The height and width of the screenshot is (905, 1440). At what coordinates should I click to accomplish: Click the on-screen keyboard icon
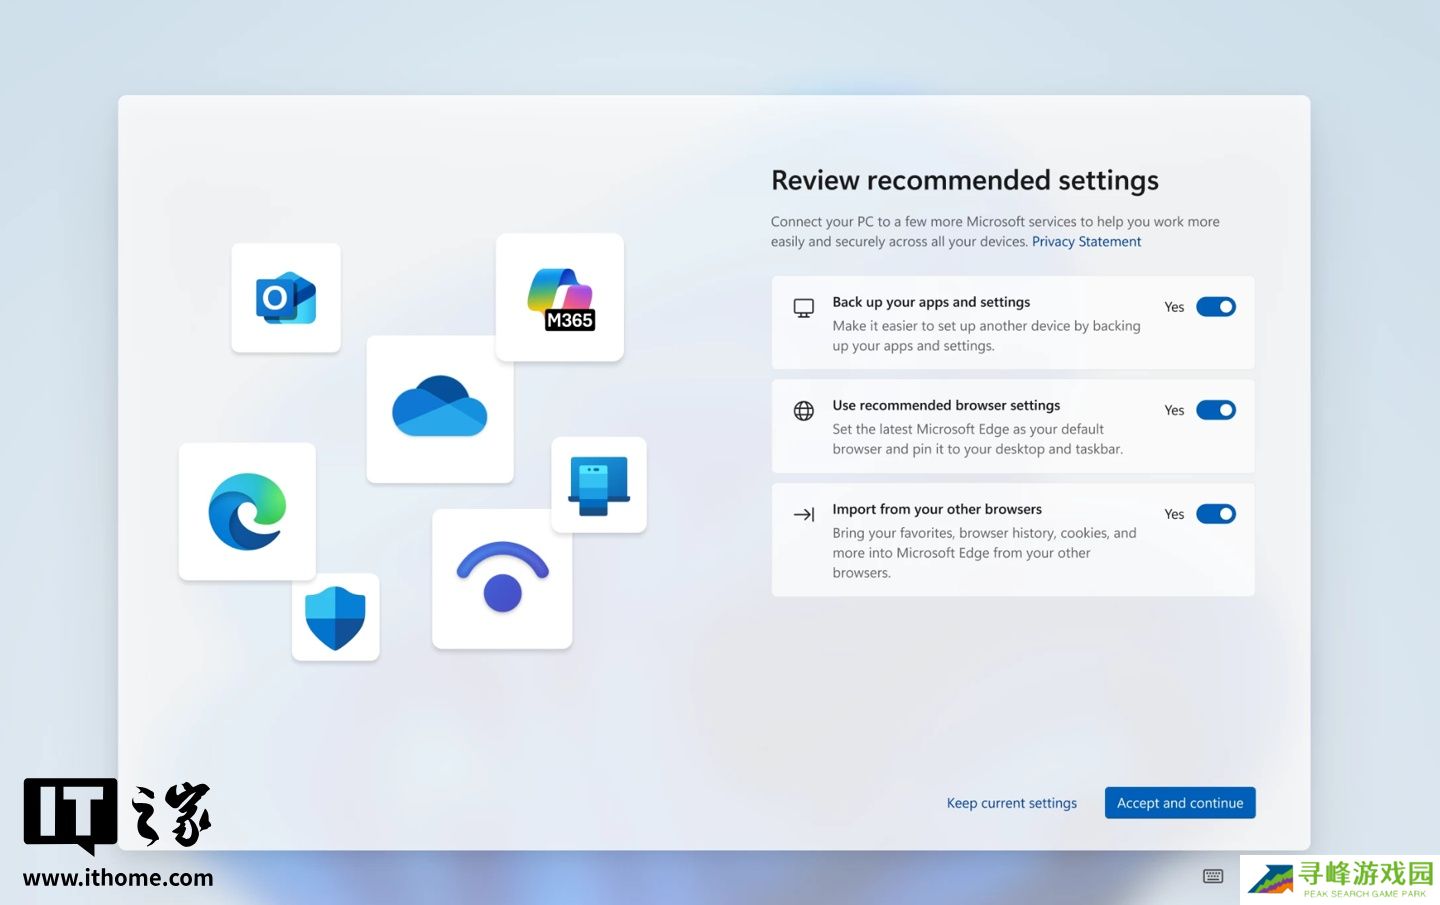(x=1213, y=877)
